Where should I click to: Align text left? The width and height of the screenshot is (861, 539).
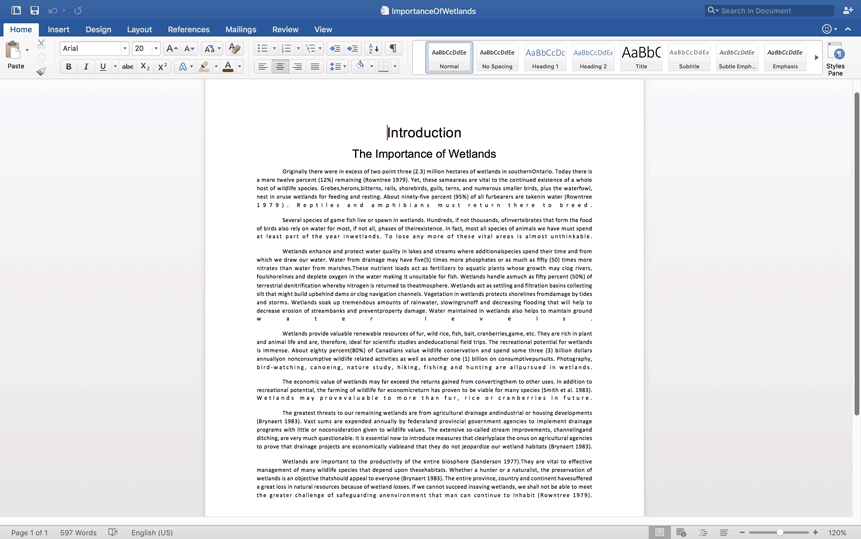pos(262,66)
